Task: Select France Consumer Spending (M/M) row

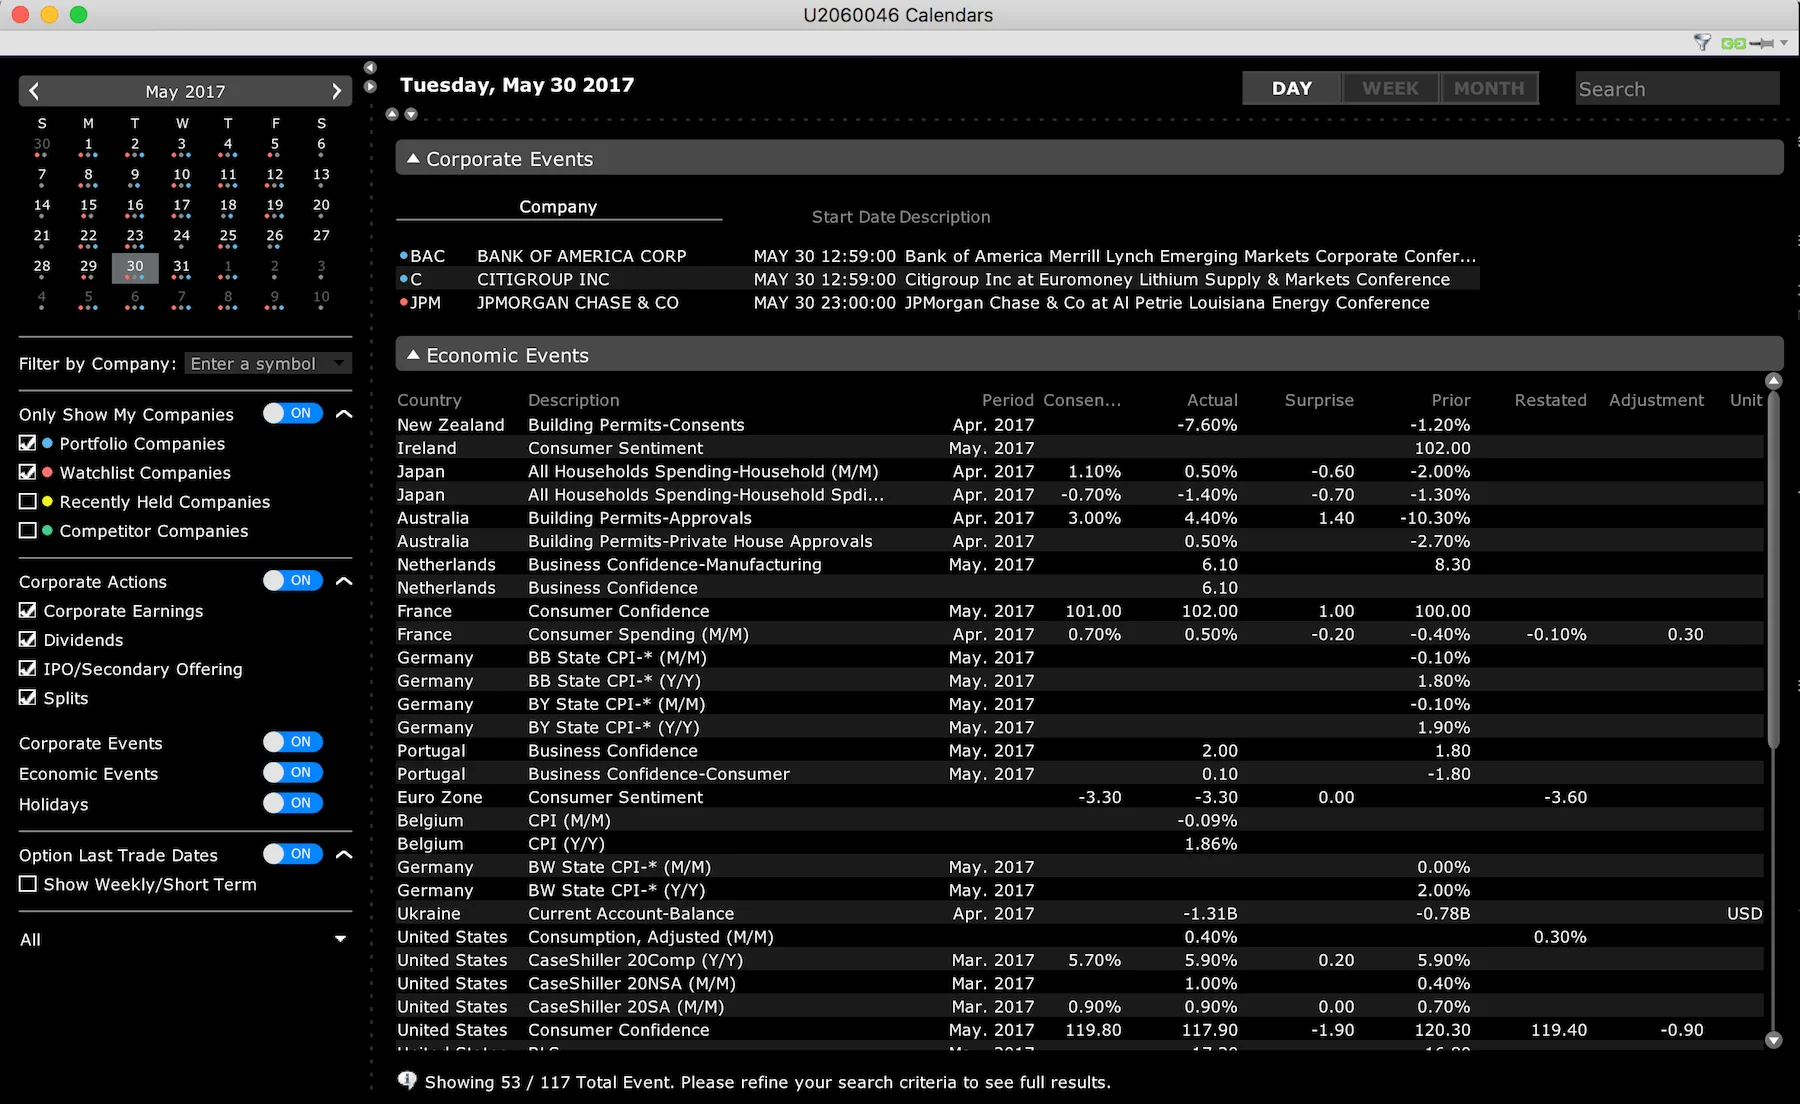Action: point(1080,634)
